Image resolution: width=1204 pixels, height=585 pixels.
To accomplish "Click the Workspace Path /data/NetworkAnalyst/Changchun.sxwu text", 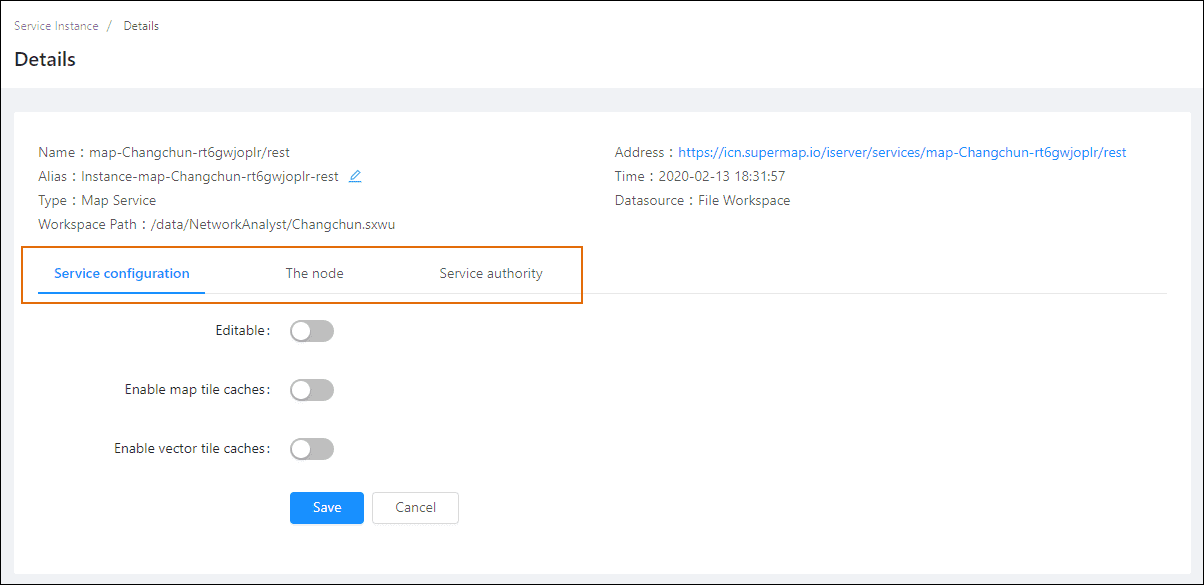I will (x=273, y=224).
